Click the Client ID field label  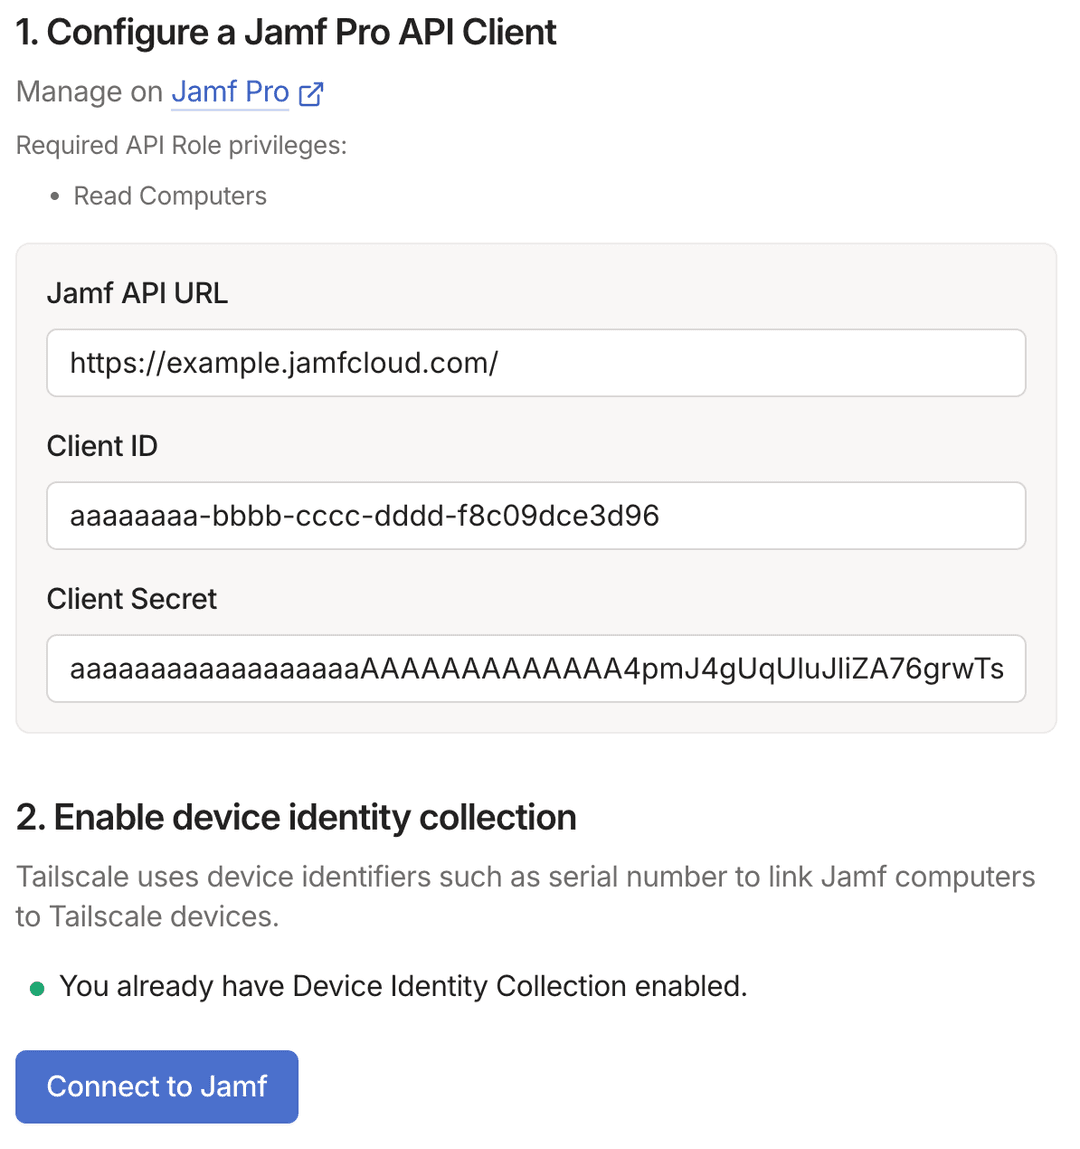point(102,446)
